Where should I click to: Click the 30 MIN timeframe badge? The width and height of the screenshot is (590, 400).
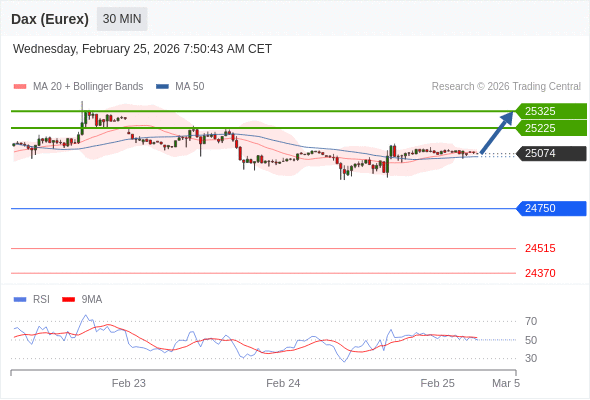pos(122,19)
